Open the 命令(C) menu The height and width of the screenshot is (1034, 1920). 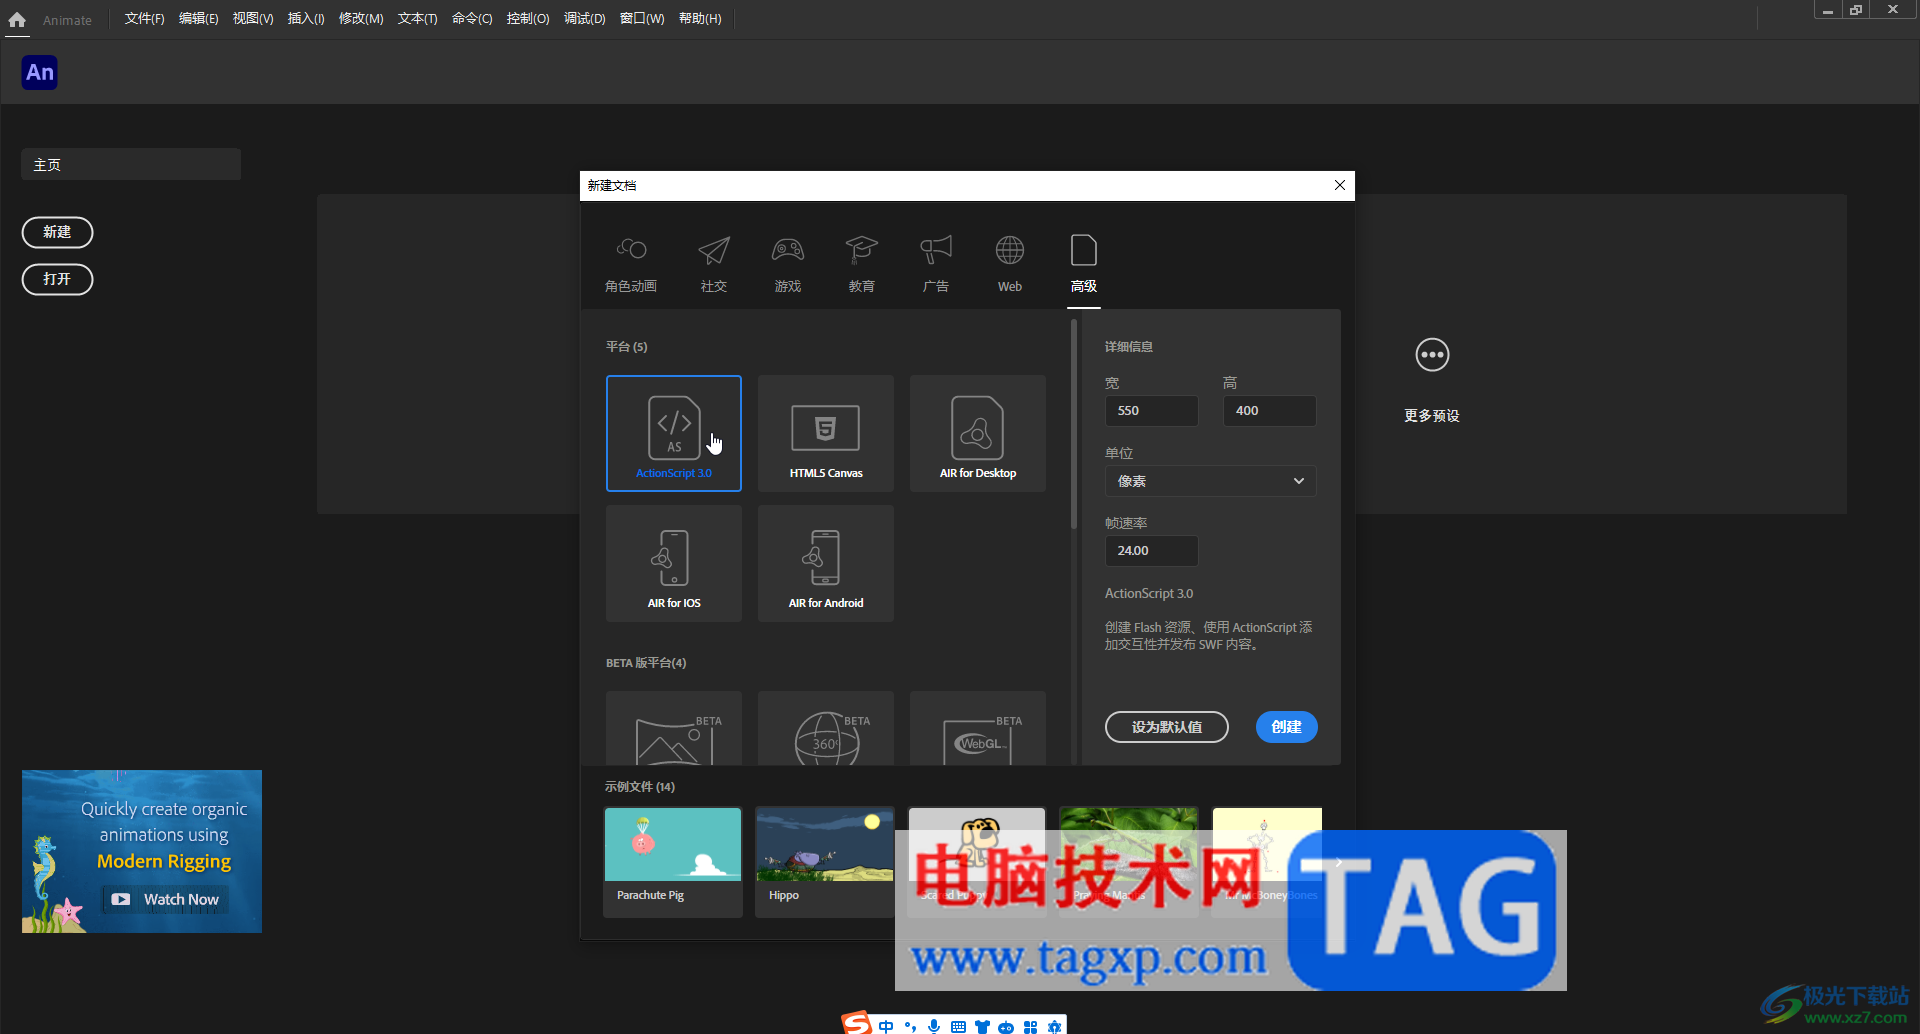coord(472,19)
